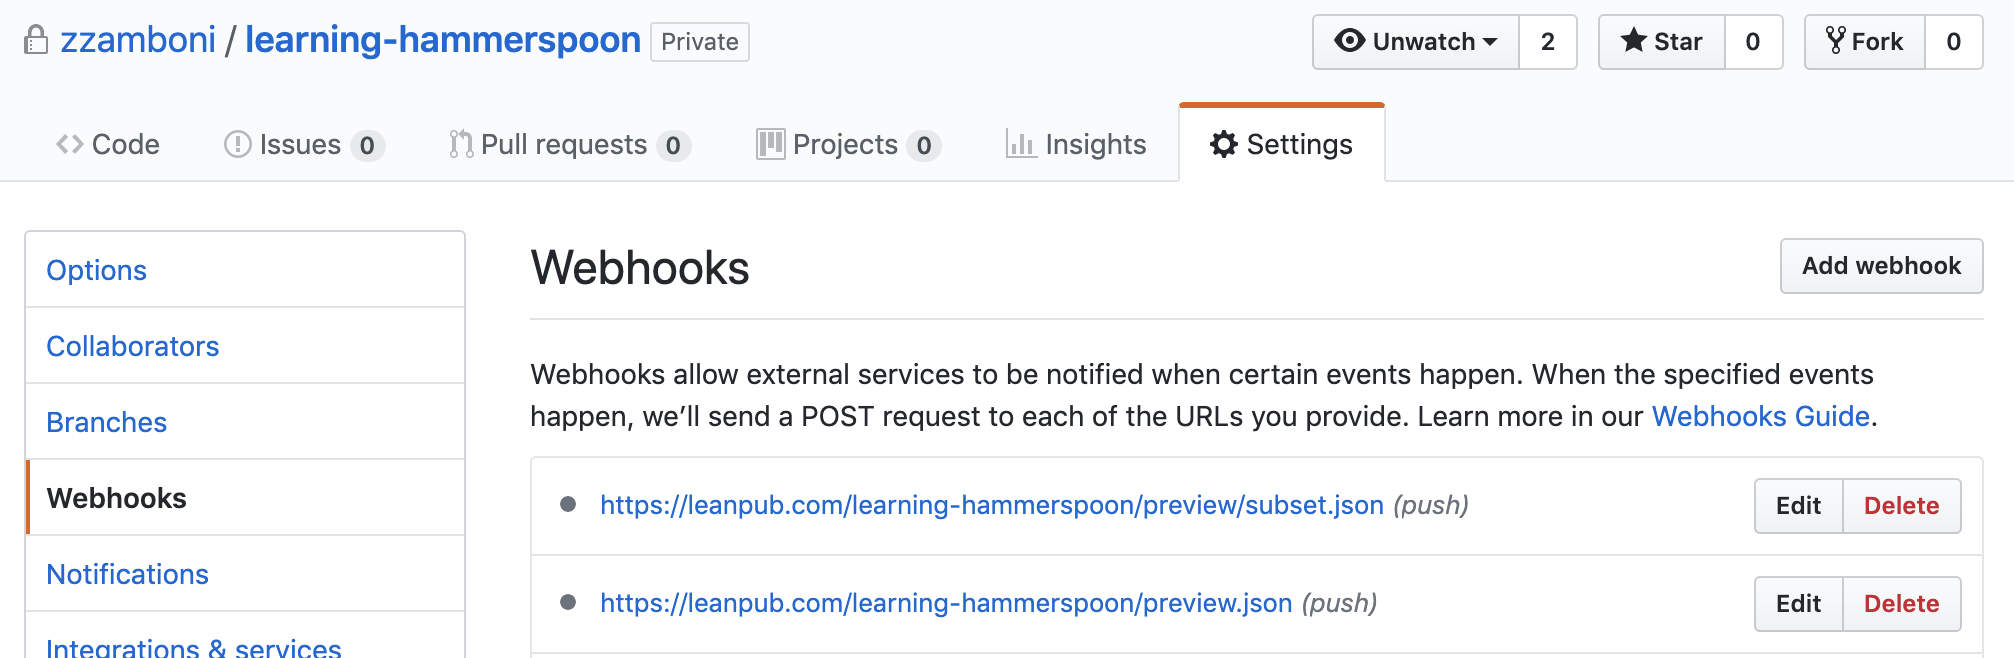Switch to the Code tab
Image resolution: width=2014 pixels, height=658 pixels.
pos(108,144)
